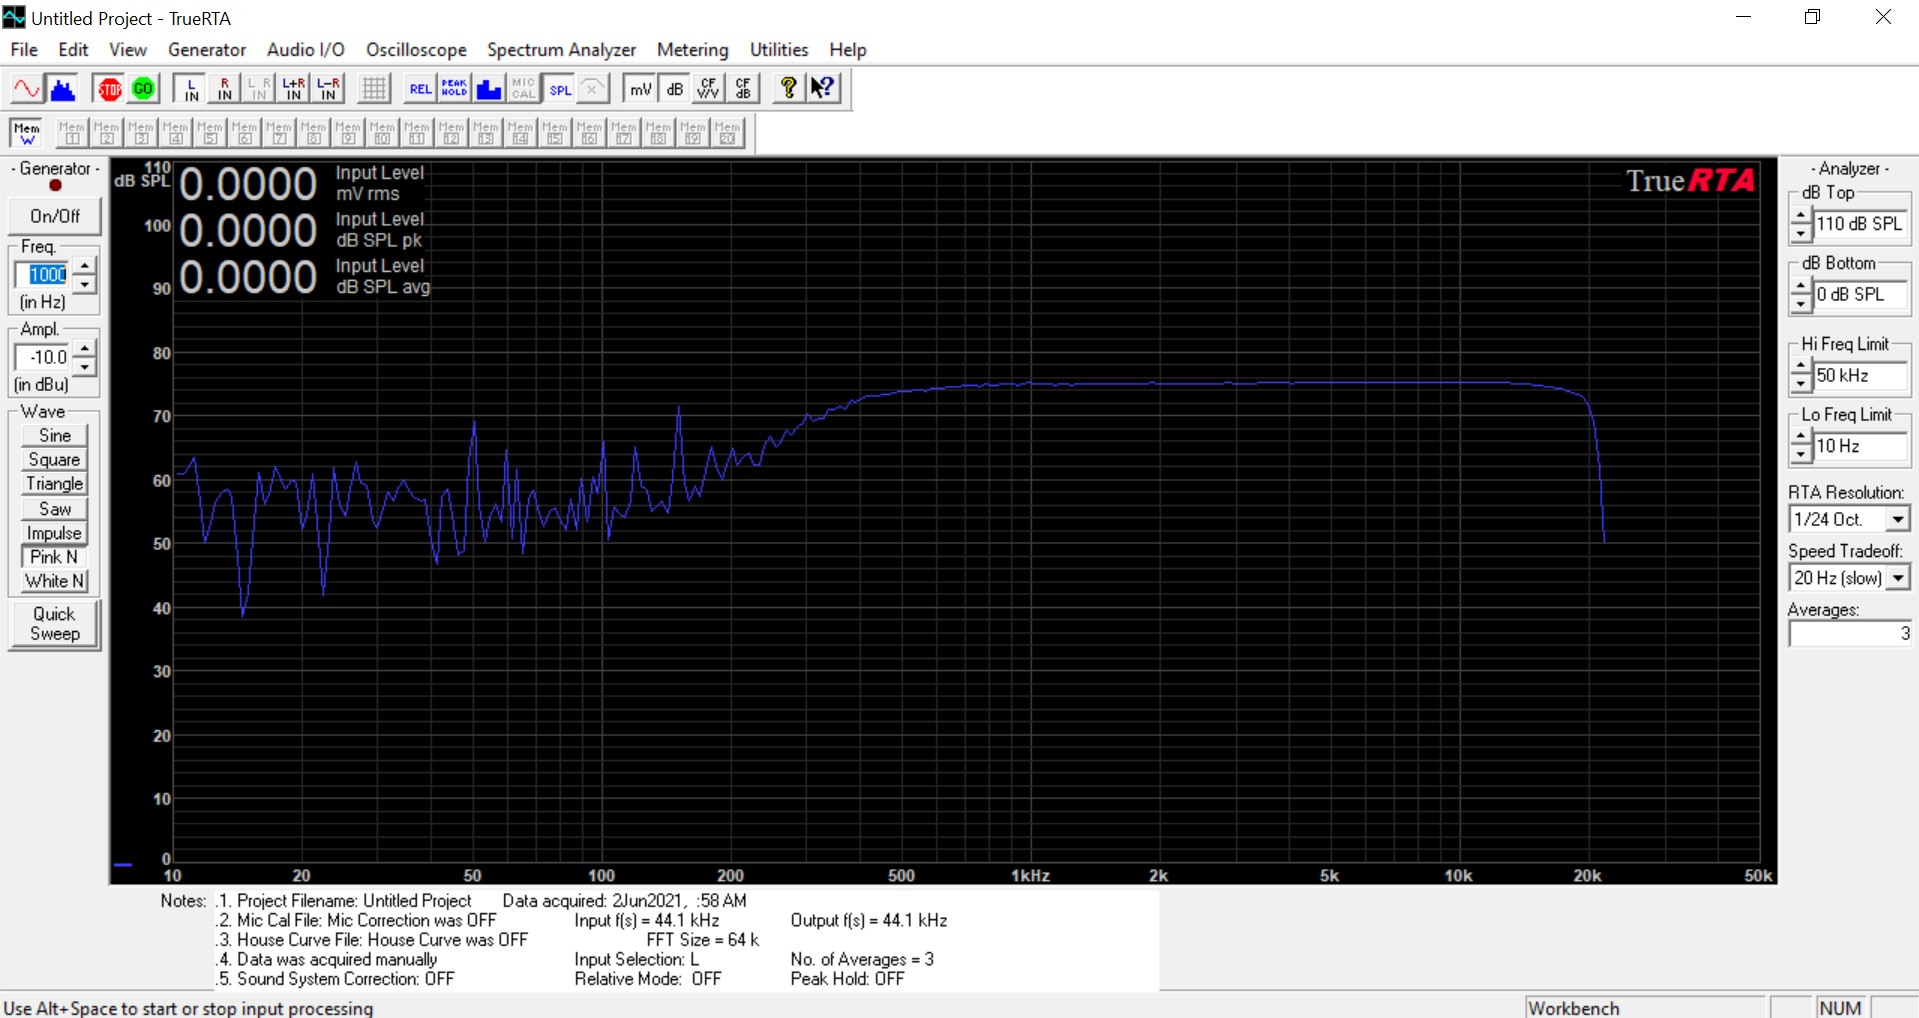Click the Averages value field
1919x1018 pixels.
(1851, 633)
